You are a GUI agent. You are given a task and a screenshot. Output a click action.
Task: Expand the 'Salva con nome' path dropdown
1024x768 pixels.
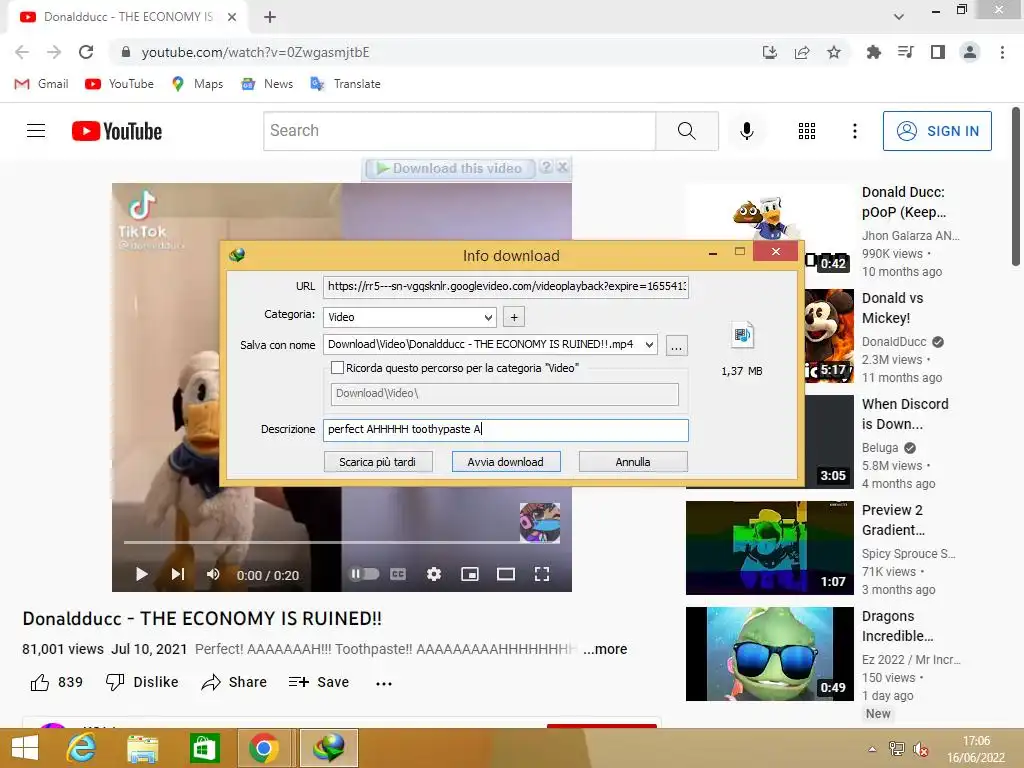[x=649, y=344]
